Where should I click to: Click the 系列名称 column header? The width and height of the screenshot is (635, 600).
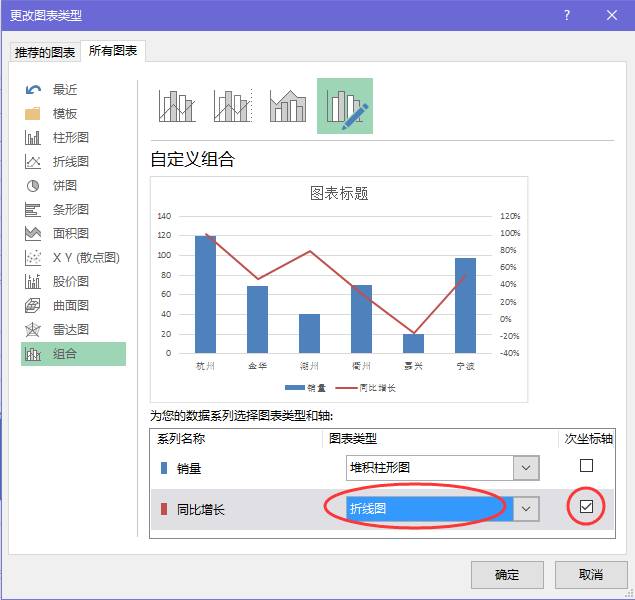(x=181, y=439)
